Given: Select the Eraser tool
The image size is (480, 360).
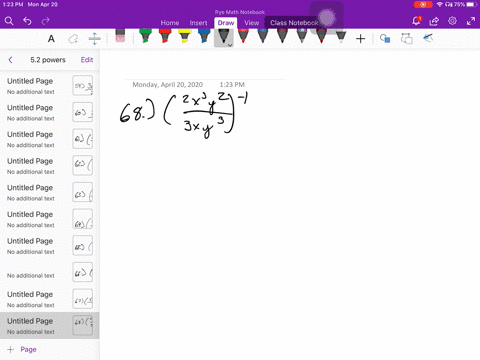Looking at the screenshot, I should [120, 36].
